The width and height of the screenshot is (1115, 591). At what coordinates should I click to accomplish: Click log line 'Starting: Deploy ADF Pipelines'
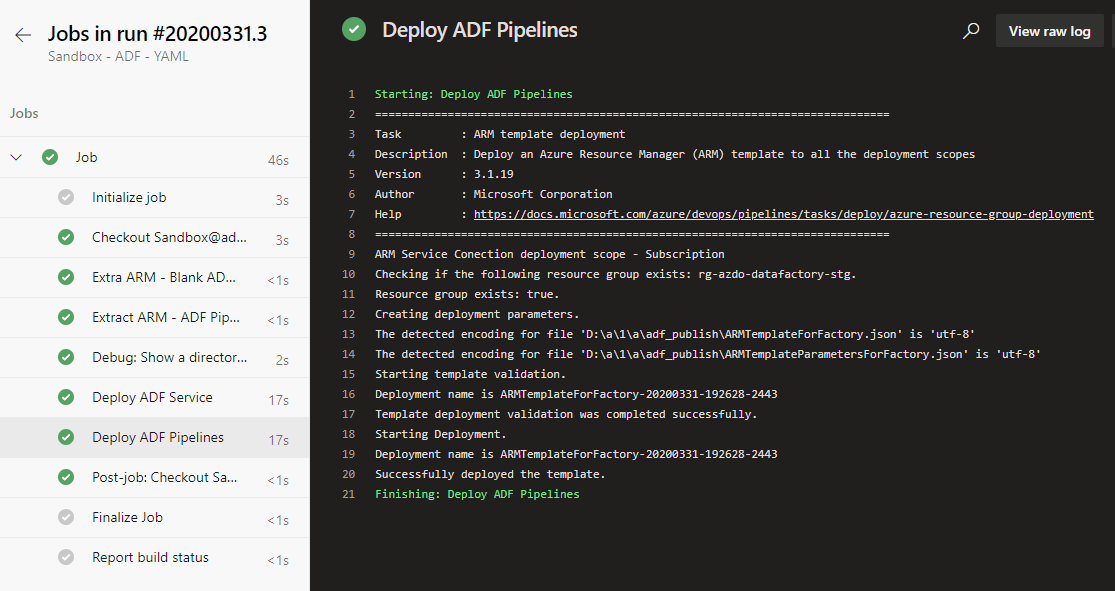pos(474,94)
